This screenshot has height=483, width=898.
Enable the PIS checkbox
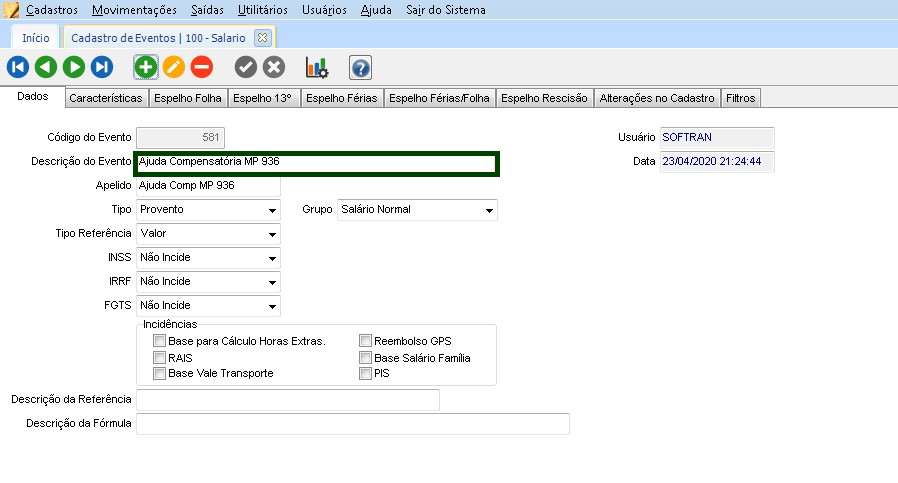365,374
